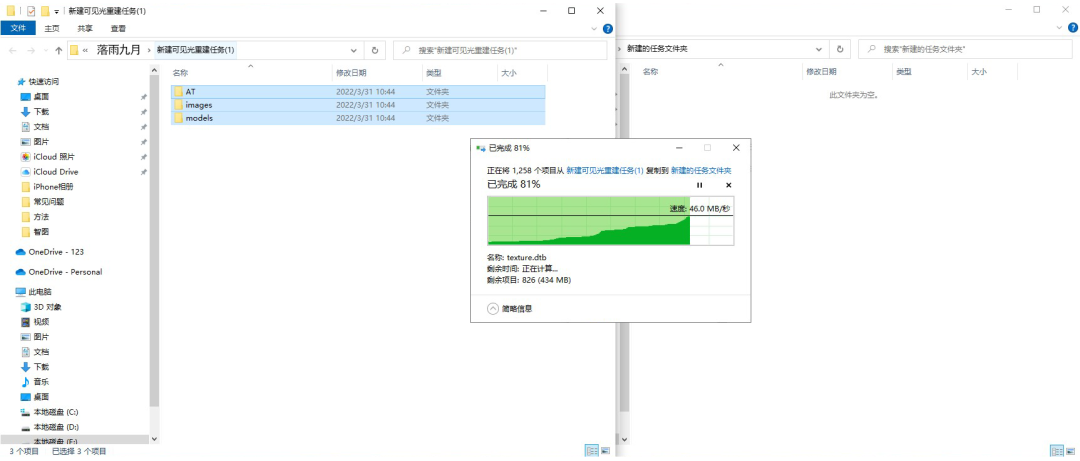The image size is (1080, 461).
Task: Open pinned 桌面 under 快速访问
Action: tap(41, 96)
